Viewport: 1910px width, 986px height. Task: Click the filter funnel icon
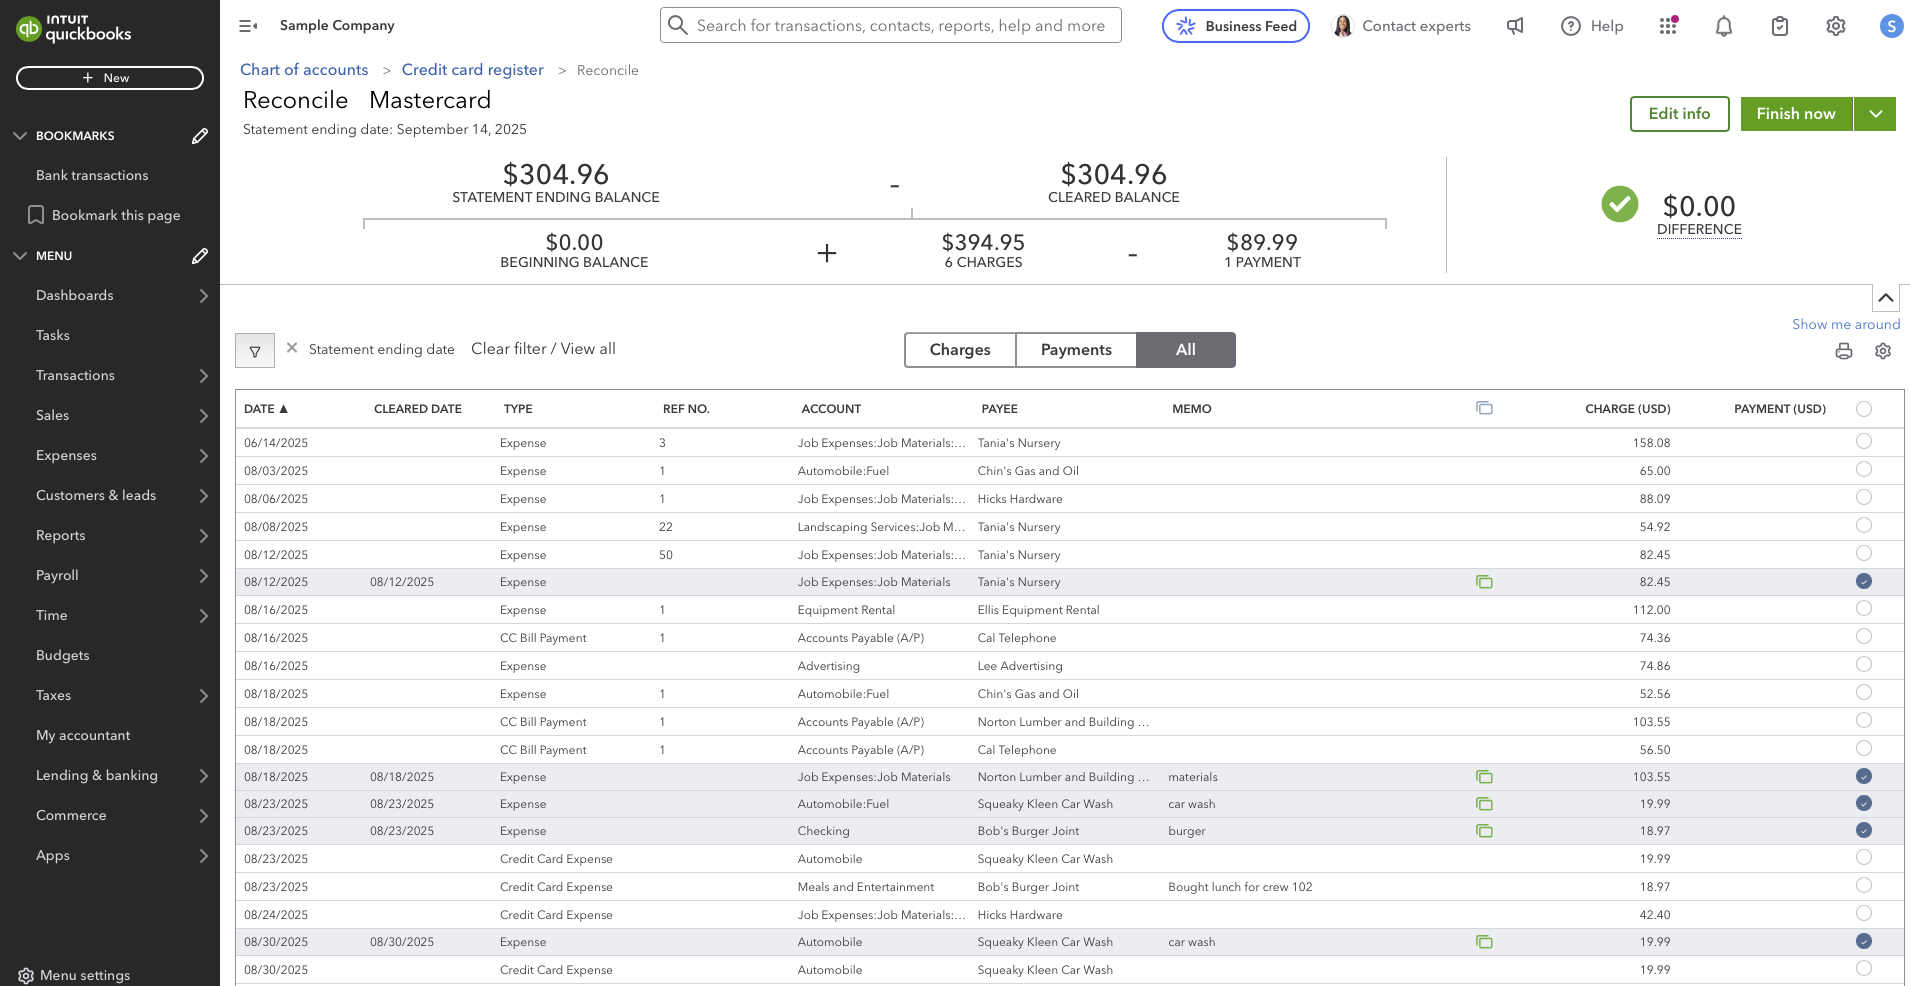(255, 351)
